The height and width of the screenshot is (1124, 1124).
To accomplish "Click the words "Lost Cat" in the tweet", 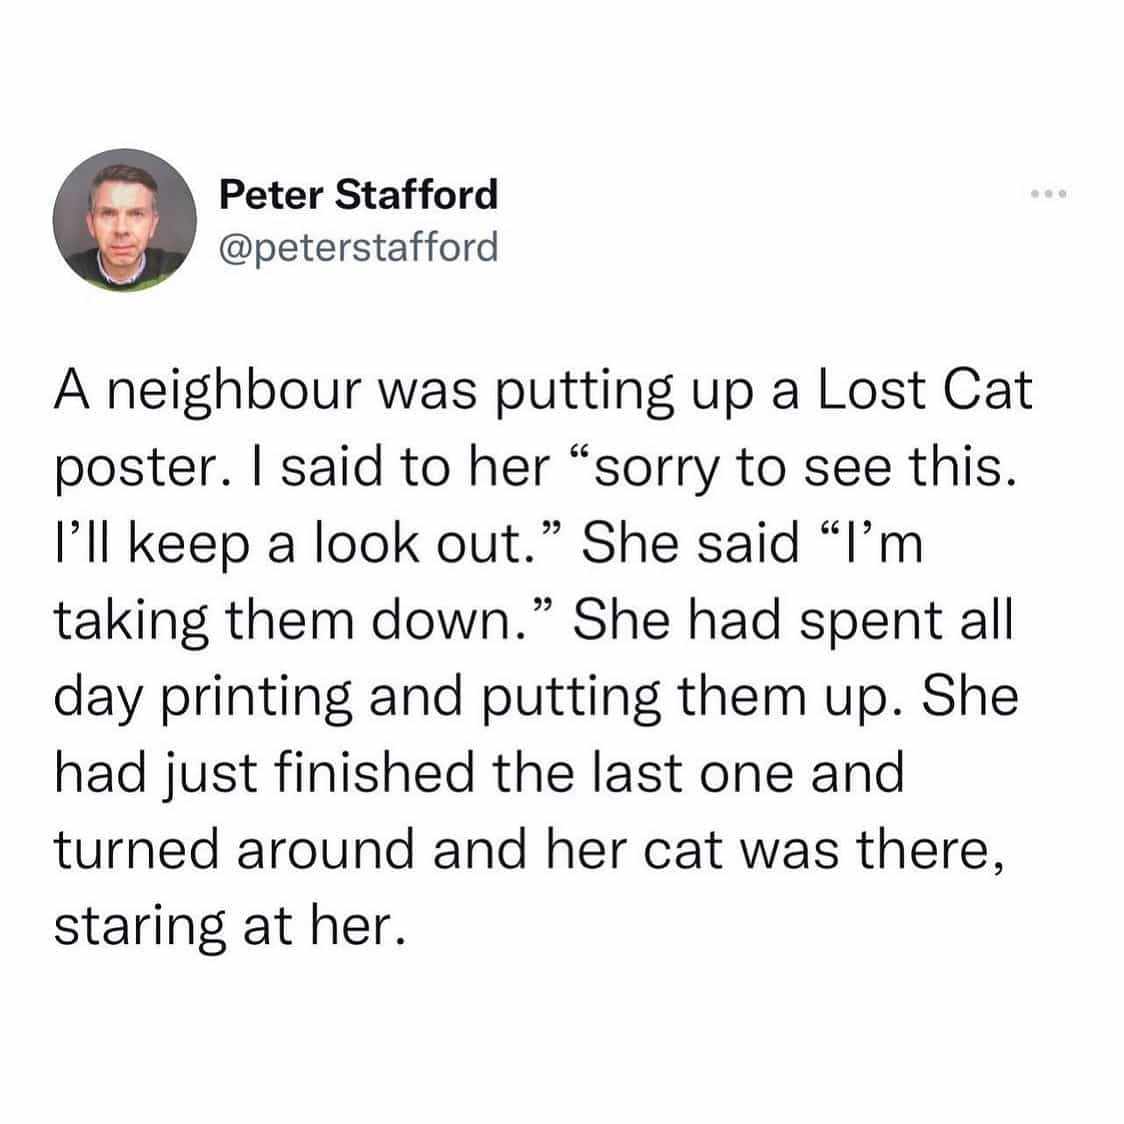I will tap(924, 391).
